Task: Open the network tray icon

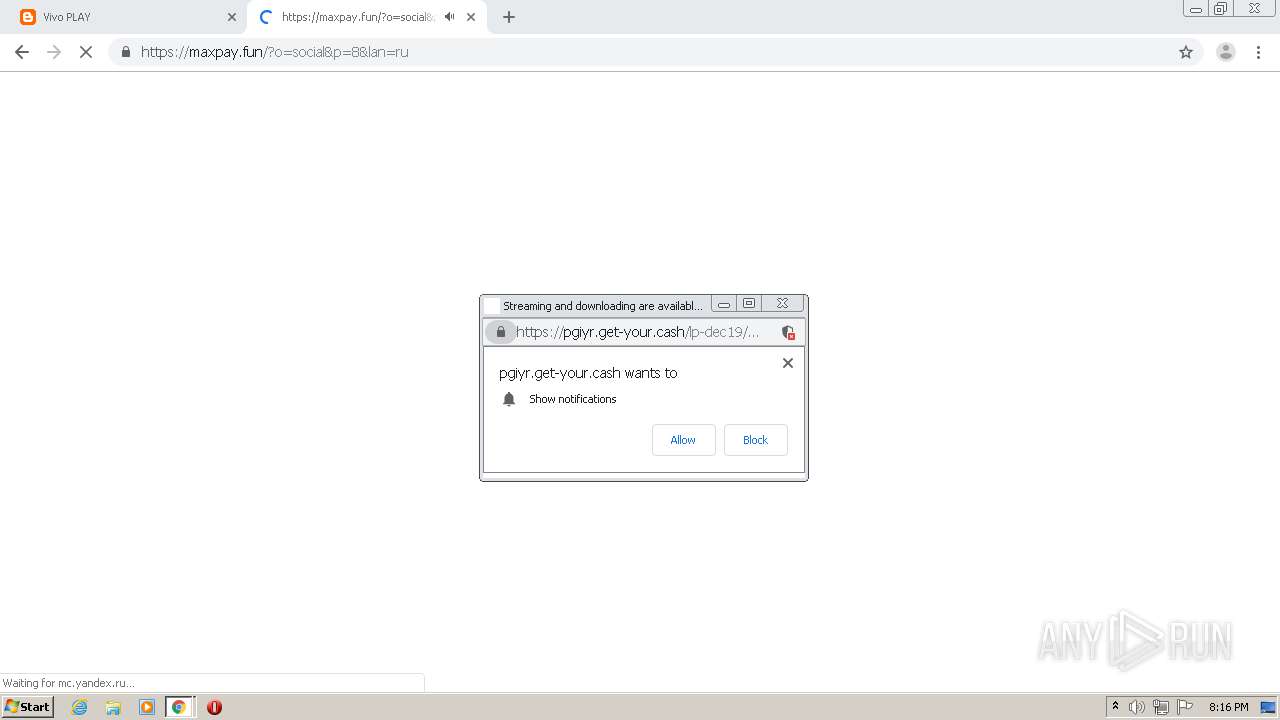Action: coord(1161,707)
